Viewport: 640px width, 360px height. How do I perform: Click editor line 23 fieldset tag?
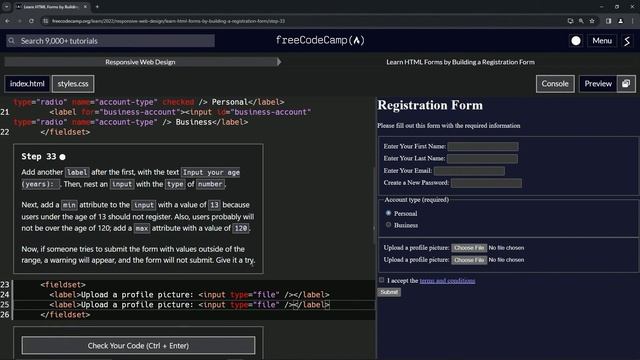coord(63,284)
